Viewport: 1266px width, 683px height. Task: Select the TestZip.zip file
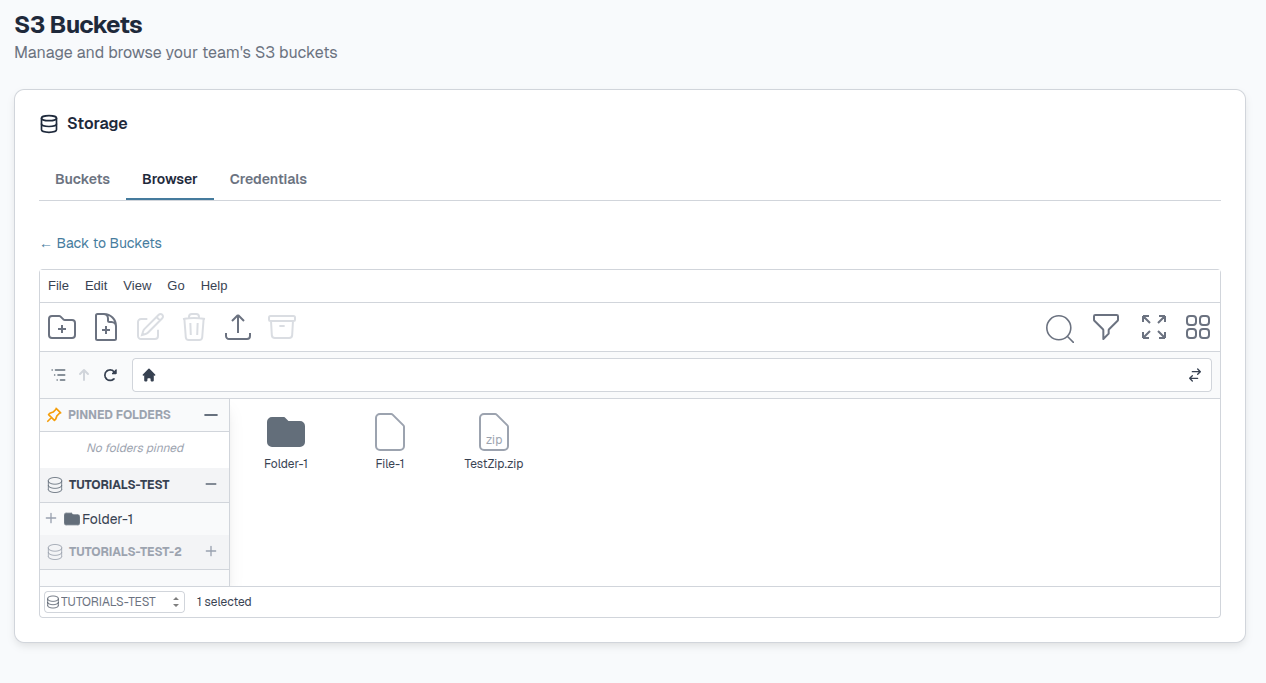tap(494, 441)
